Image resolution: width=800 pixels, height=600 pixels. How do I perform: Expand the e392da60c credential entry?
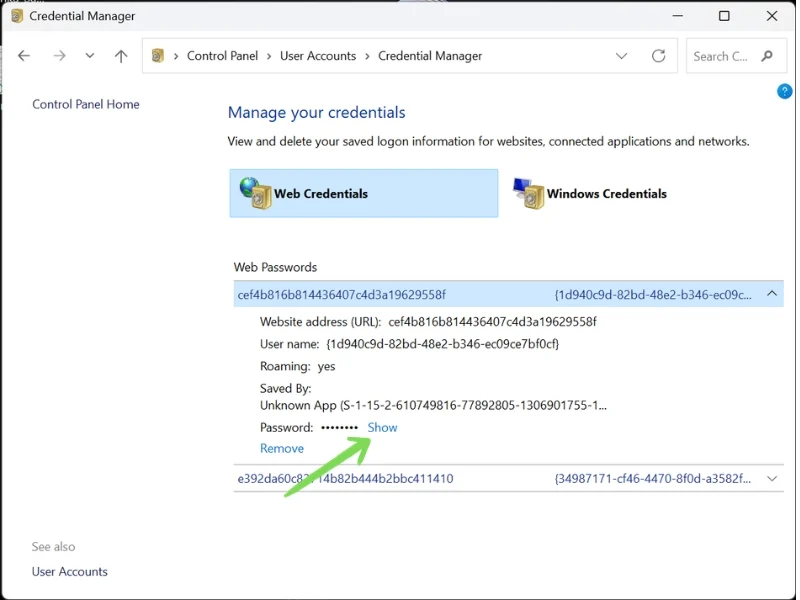[772, 479]
